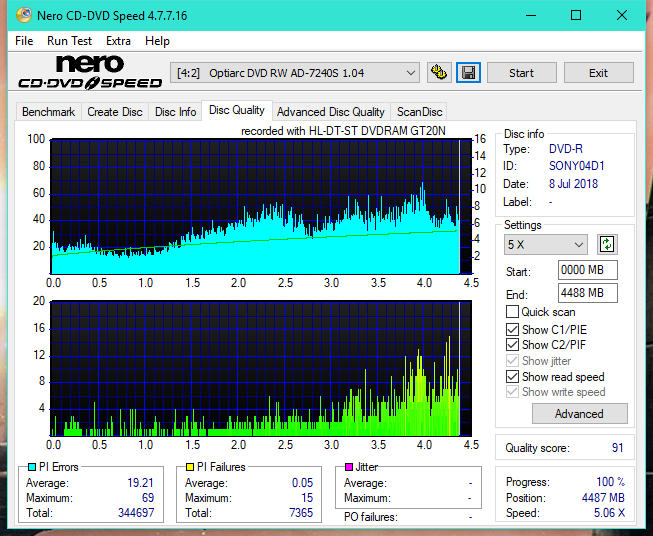This screenshot has height=536, width=653.
Task: Click the Nero CD-DVD Speed logo
Action: coord(90,72)
